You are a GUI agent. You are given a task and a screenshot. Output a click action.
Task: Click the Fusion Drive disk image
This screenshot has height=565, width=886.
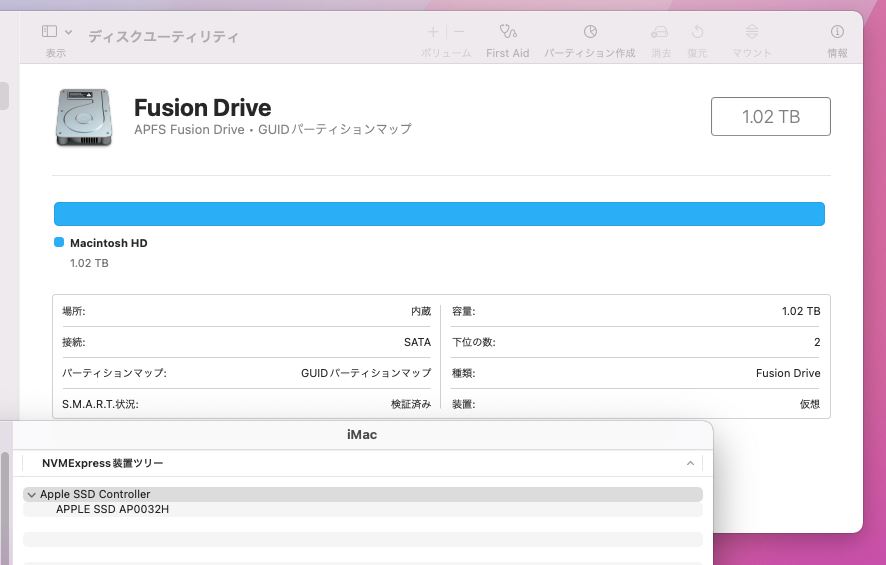(84, 117)
